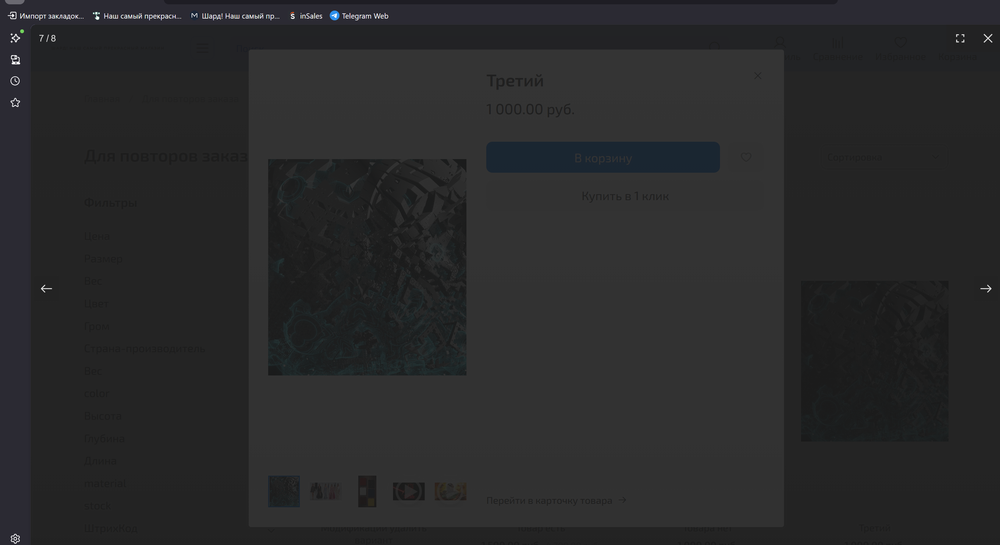The height and width of the screenshot is (545, 1000).
Task: Click the Третий product title in the popup
Action: point(515,81)
